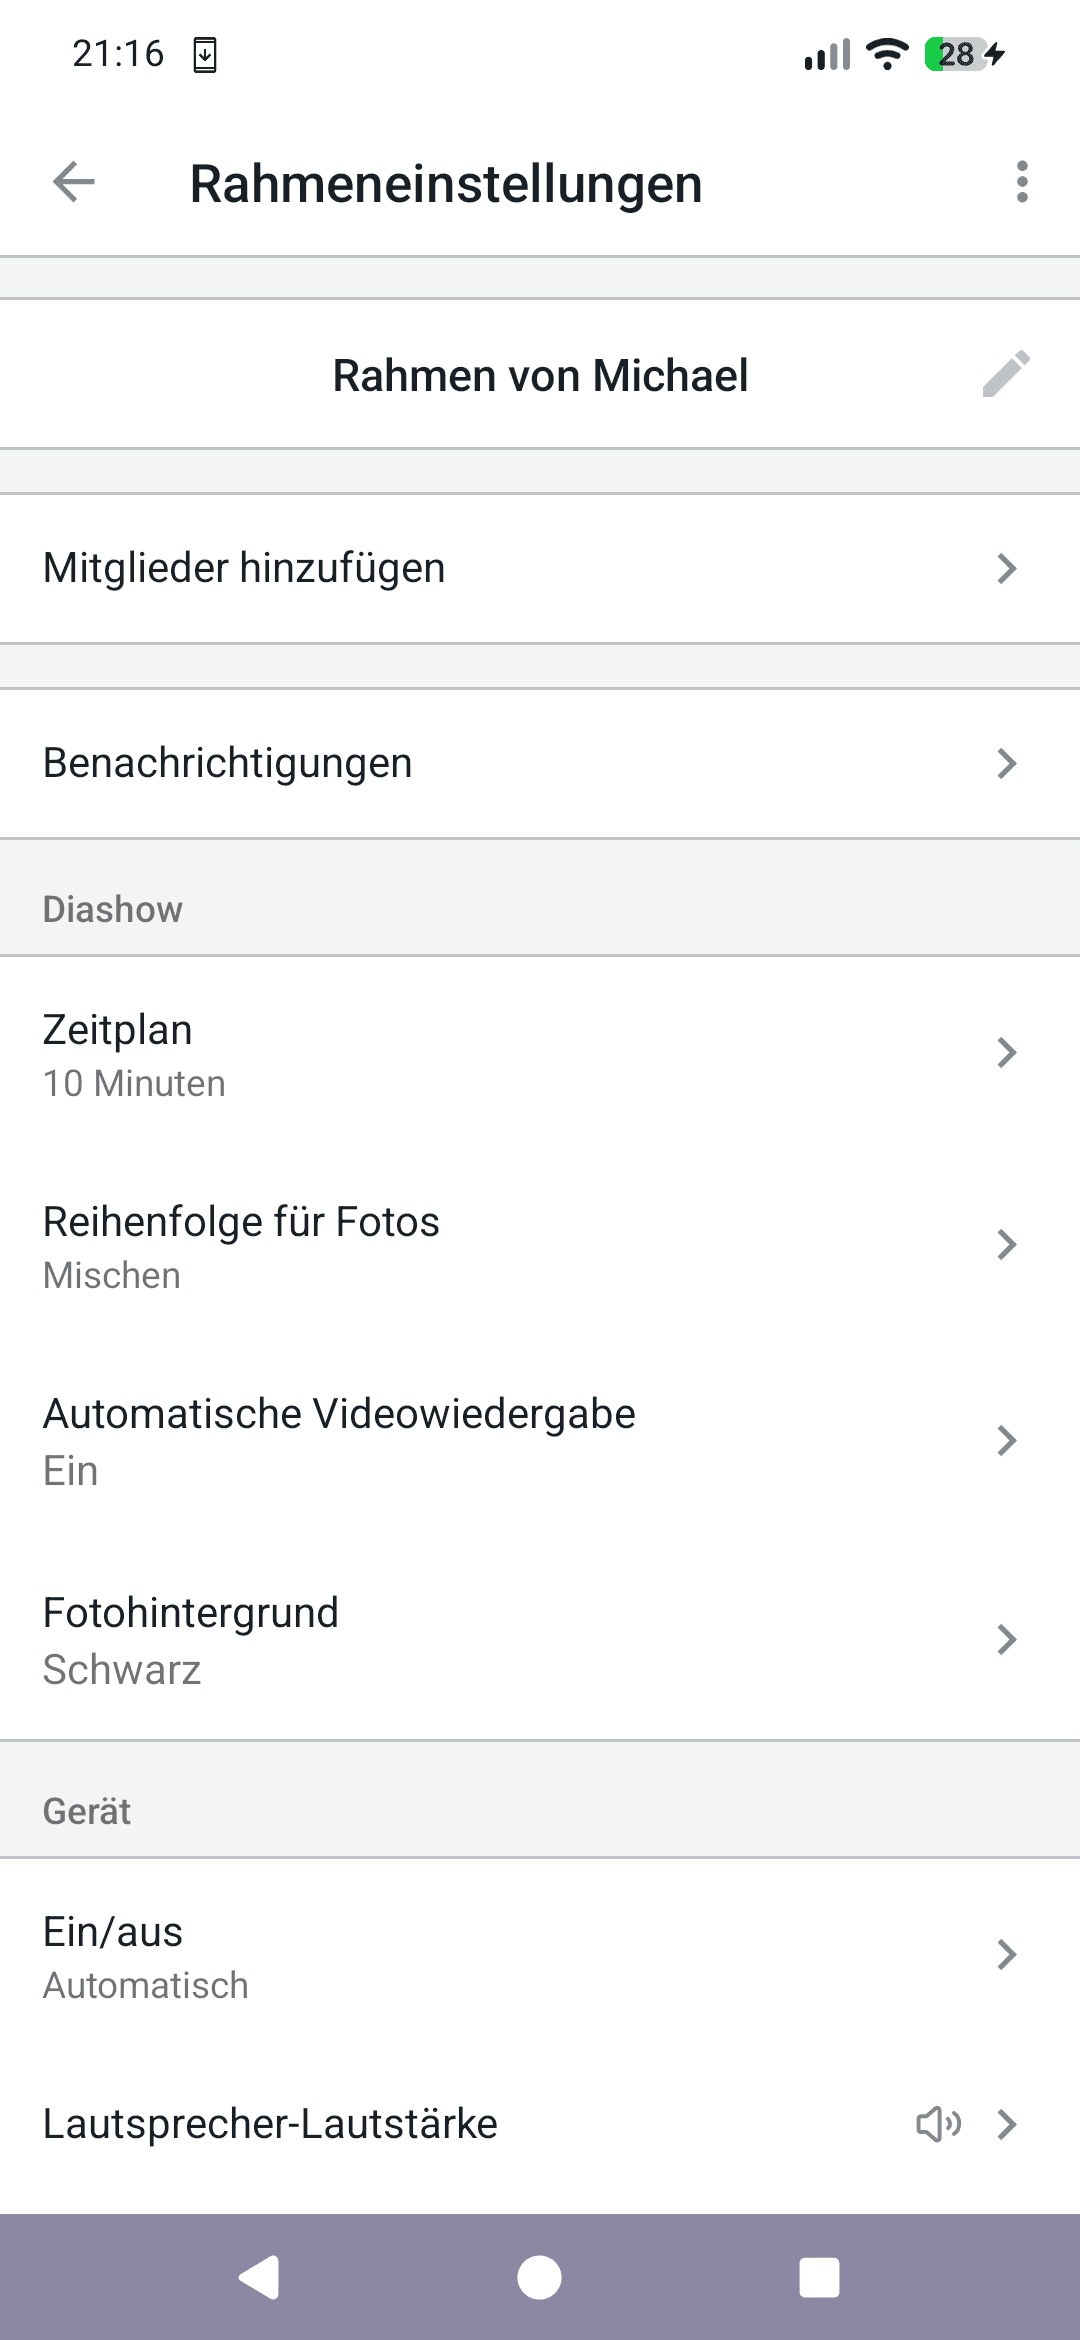Tap the Rahmen von Michael name
This screenshot has height=2340, width=1080.
click(540, 376)
